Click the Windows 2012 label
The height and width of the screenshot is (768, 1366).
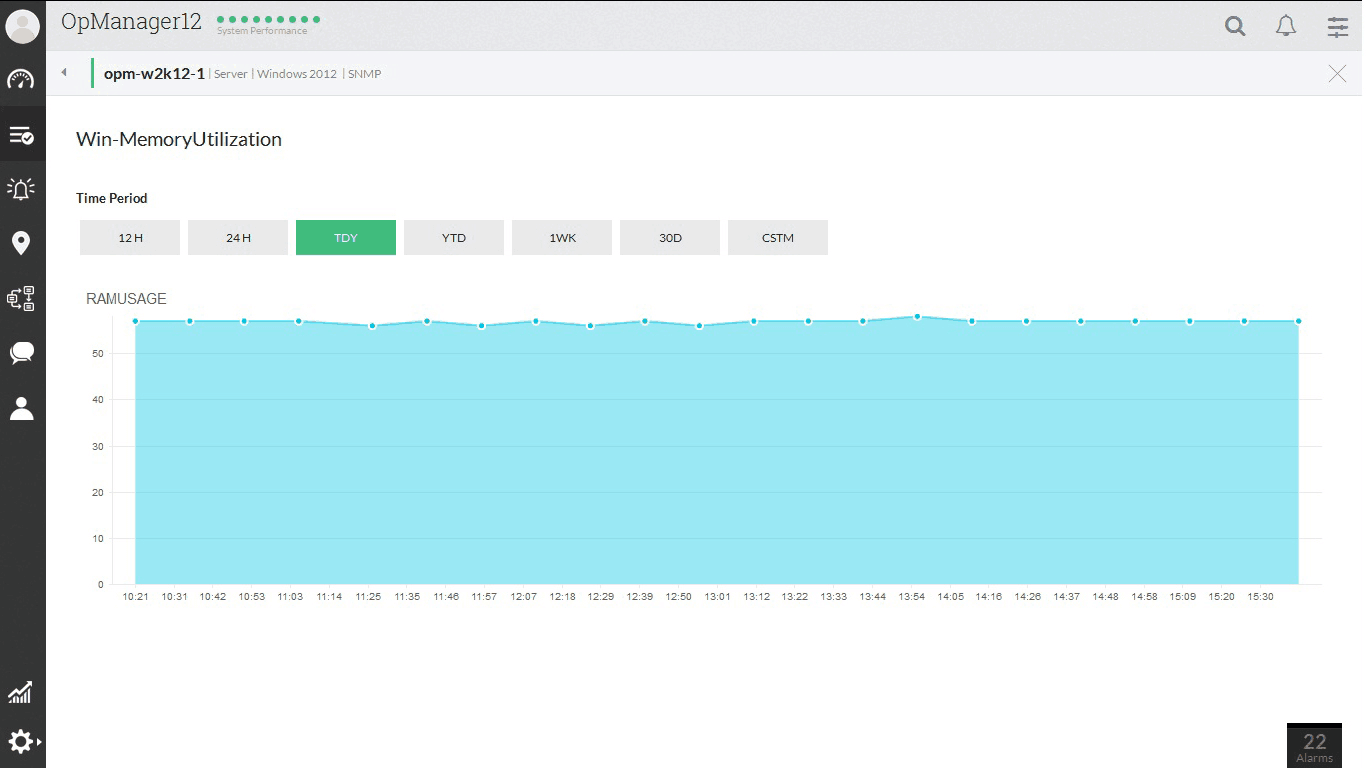coord(297,74)
